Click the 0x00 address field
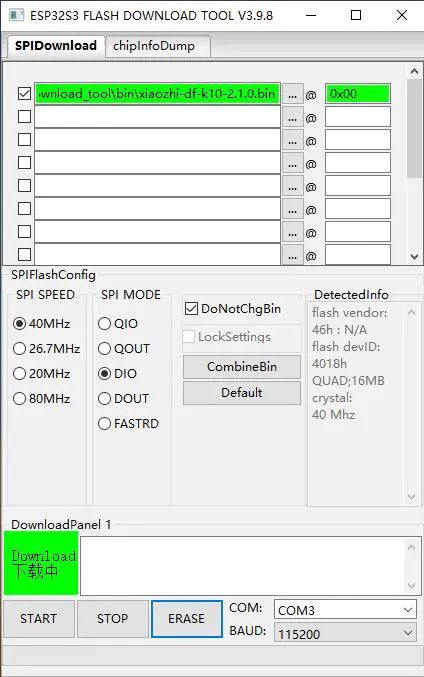The height and width of the screenshot is (677, 424). click(x=358, y=94)
